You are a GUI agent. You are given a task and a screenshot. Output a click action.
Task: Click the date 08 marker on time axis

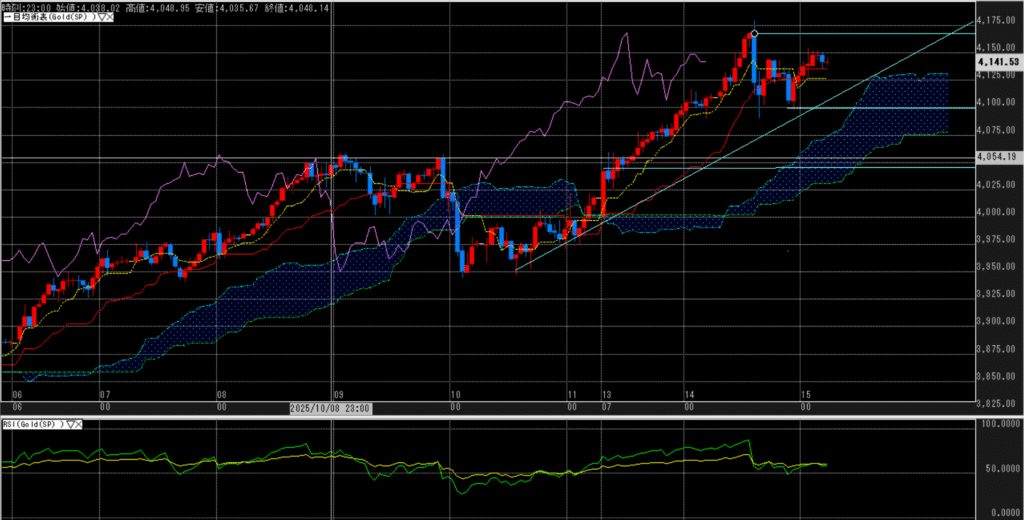click(x=221, y=395)
